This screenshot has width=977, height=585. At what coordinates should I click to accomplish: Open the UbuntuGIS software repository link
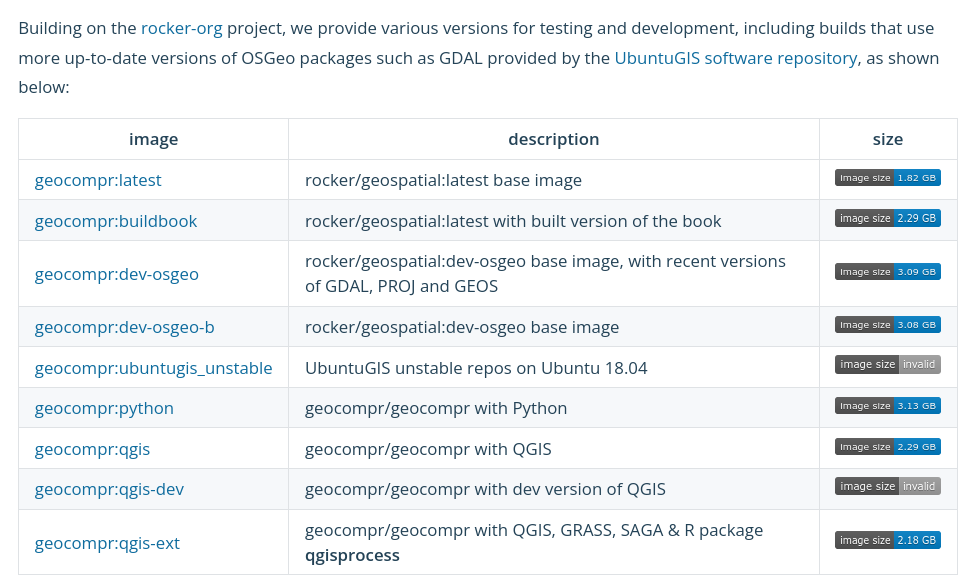[x=735, y=58]
